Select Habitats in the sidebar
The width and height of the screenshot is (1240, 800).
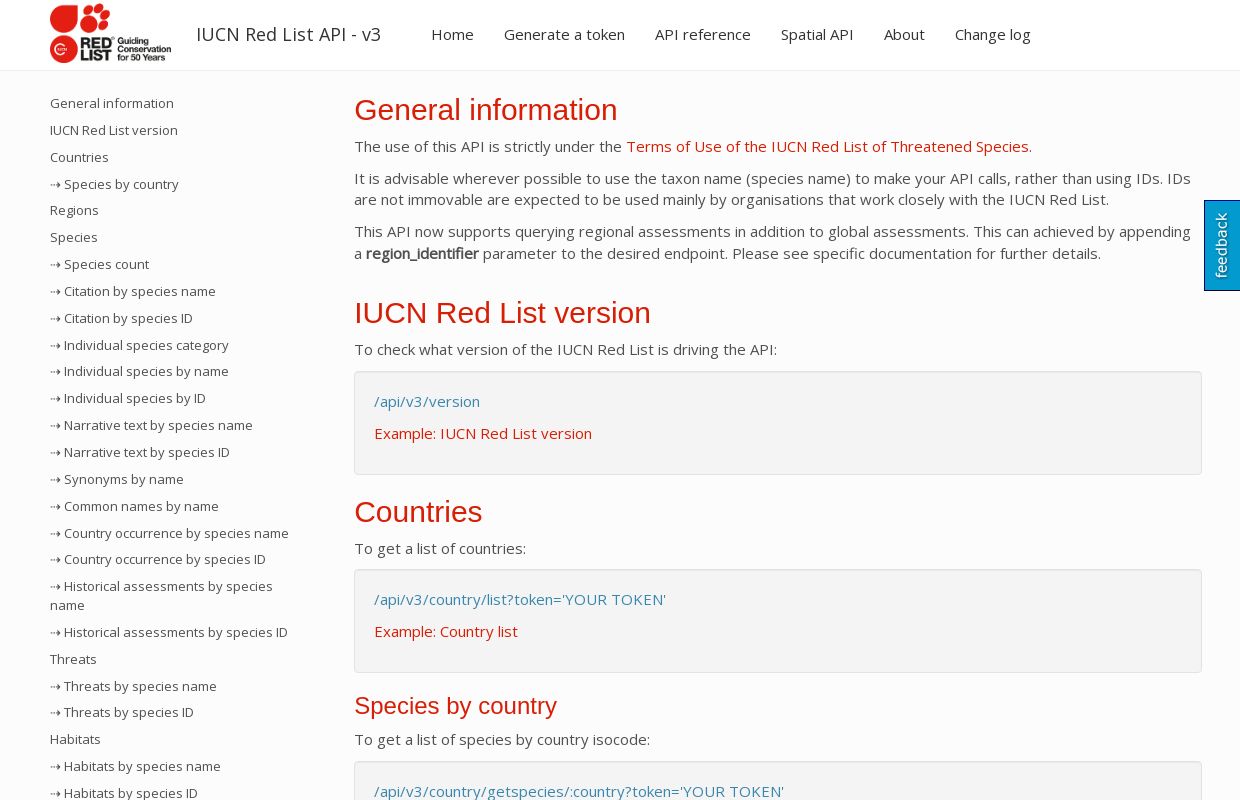point(75,739)
